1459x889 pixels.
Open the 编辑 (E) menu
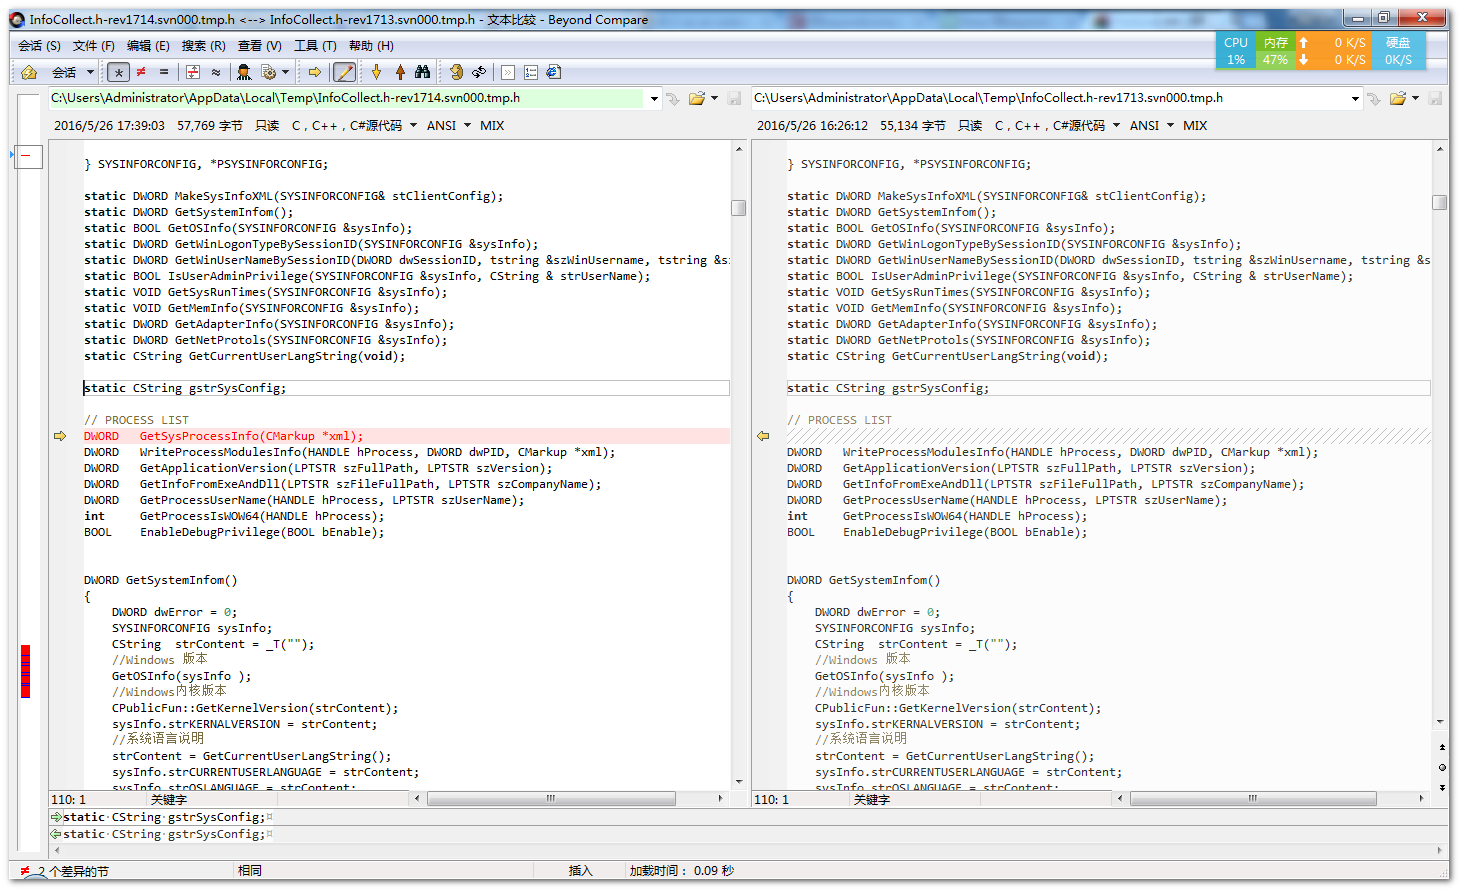pyautogui.click(x=148, y=46)
